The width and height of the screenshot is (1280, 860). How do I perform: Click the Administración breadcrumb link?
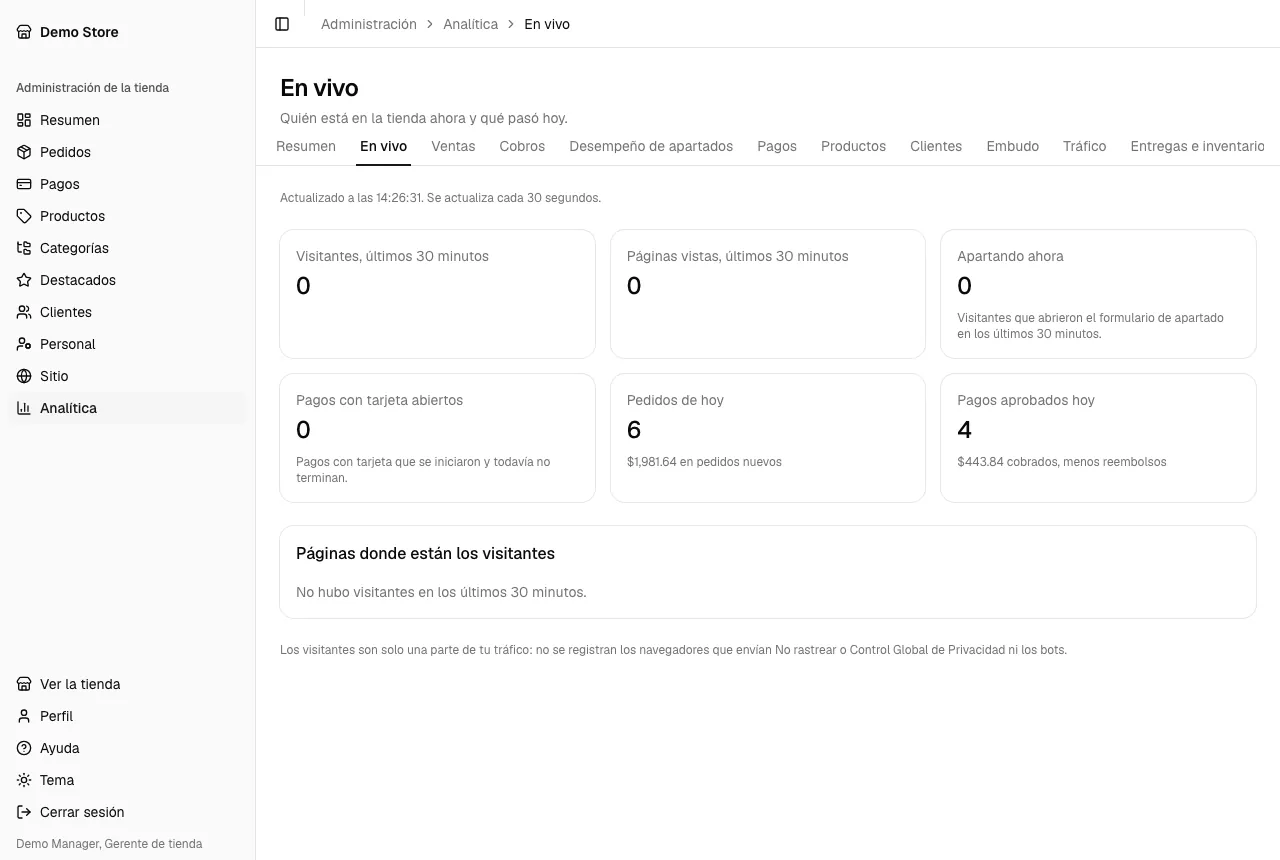[x=369, y=24]
